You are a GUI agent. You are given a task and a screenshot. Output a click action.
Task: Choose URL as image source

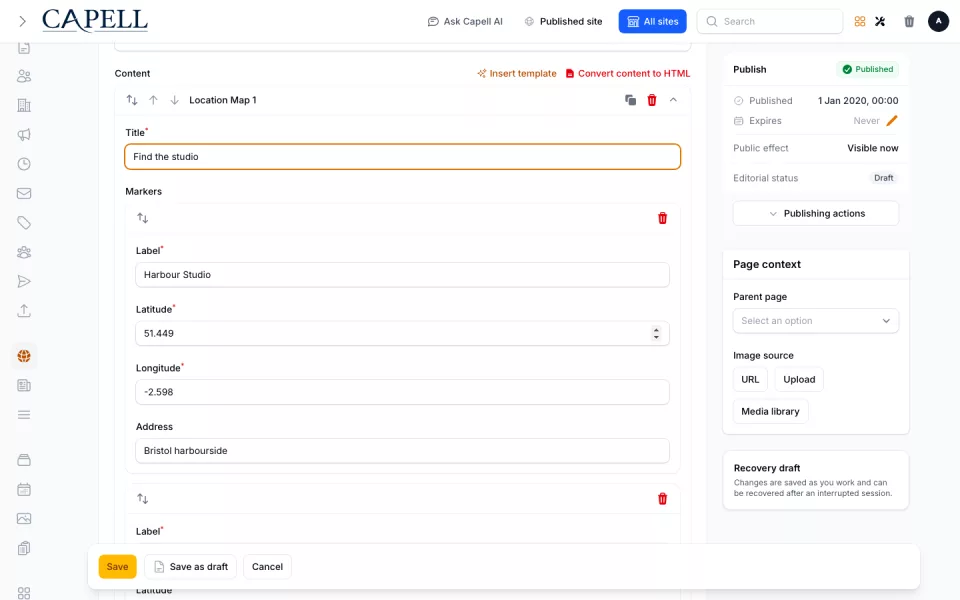[750, 380]
